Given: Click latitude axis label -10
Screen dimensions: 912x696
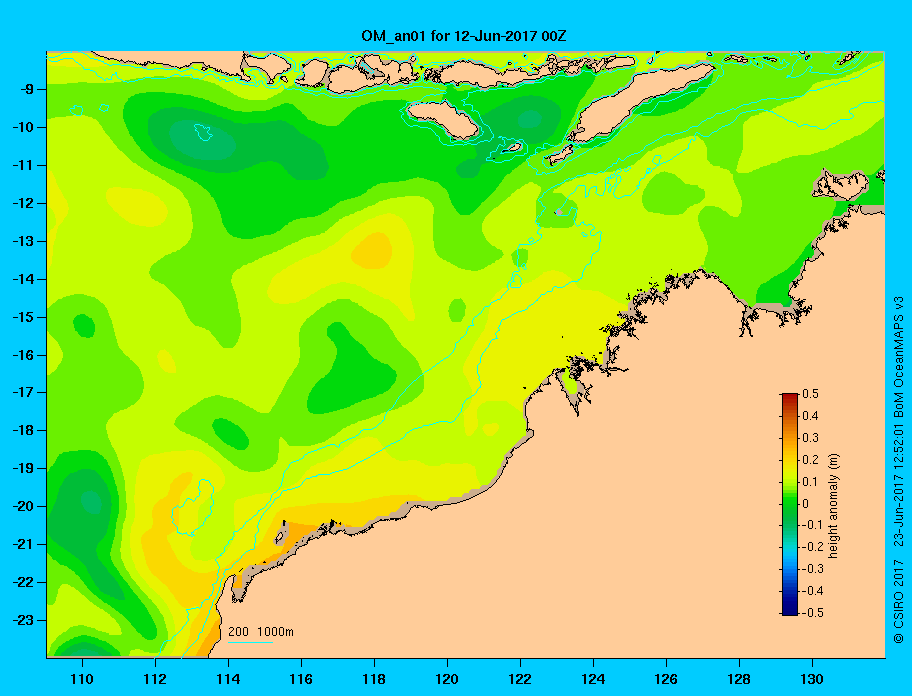Looking at the screenshot, I should 23,127.
